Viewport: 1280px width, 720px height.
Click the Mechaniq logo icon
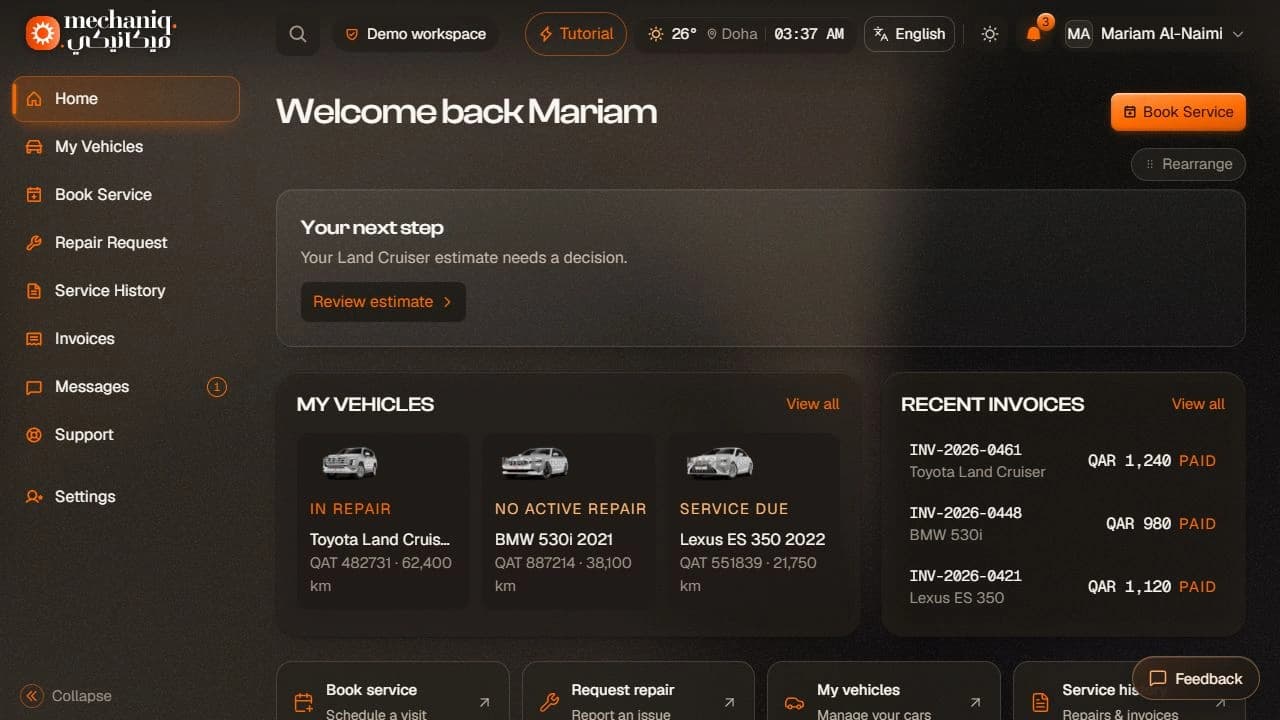(x=42, y=33)
